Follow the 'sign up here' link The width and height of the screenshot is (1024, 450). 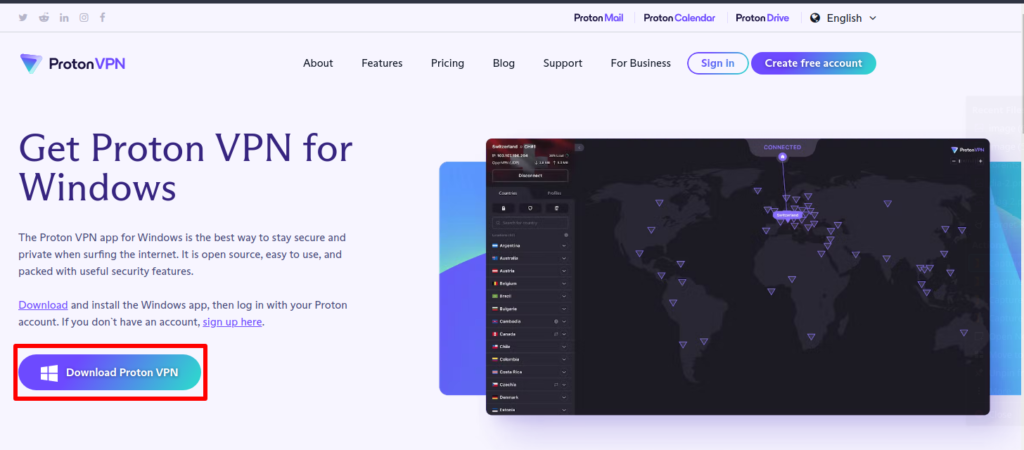232,322
